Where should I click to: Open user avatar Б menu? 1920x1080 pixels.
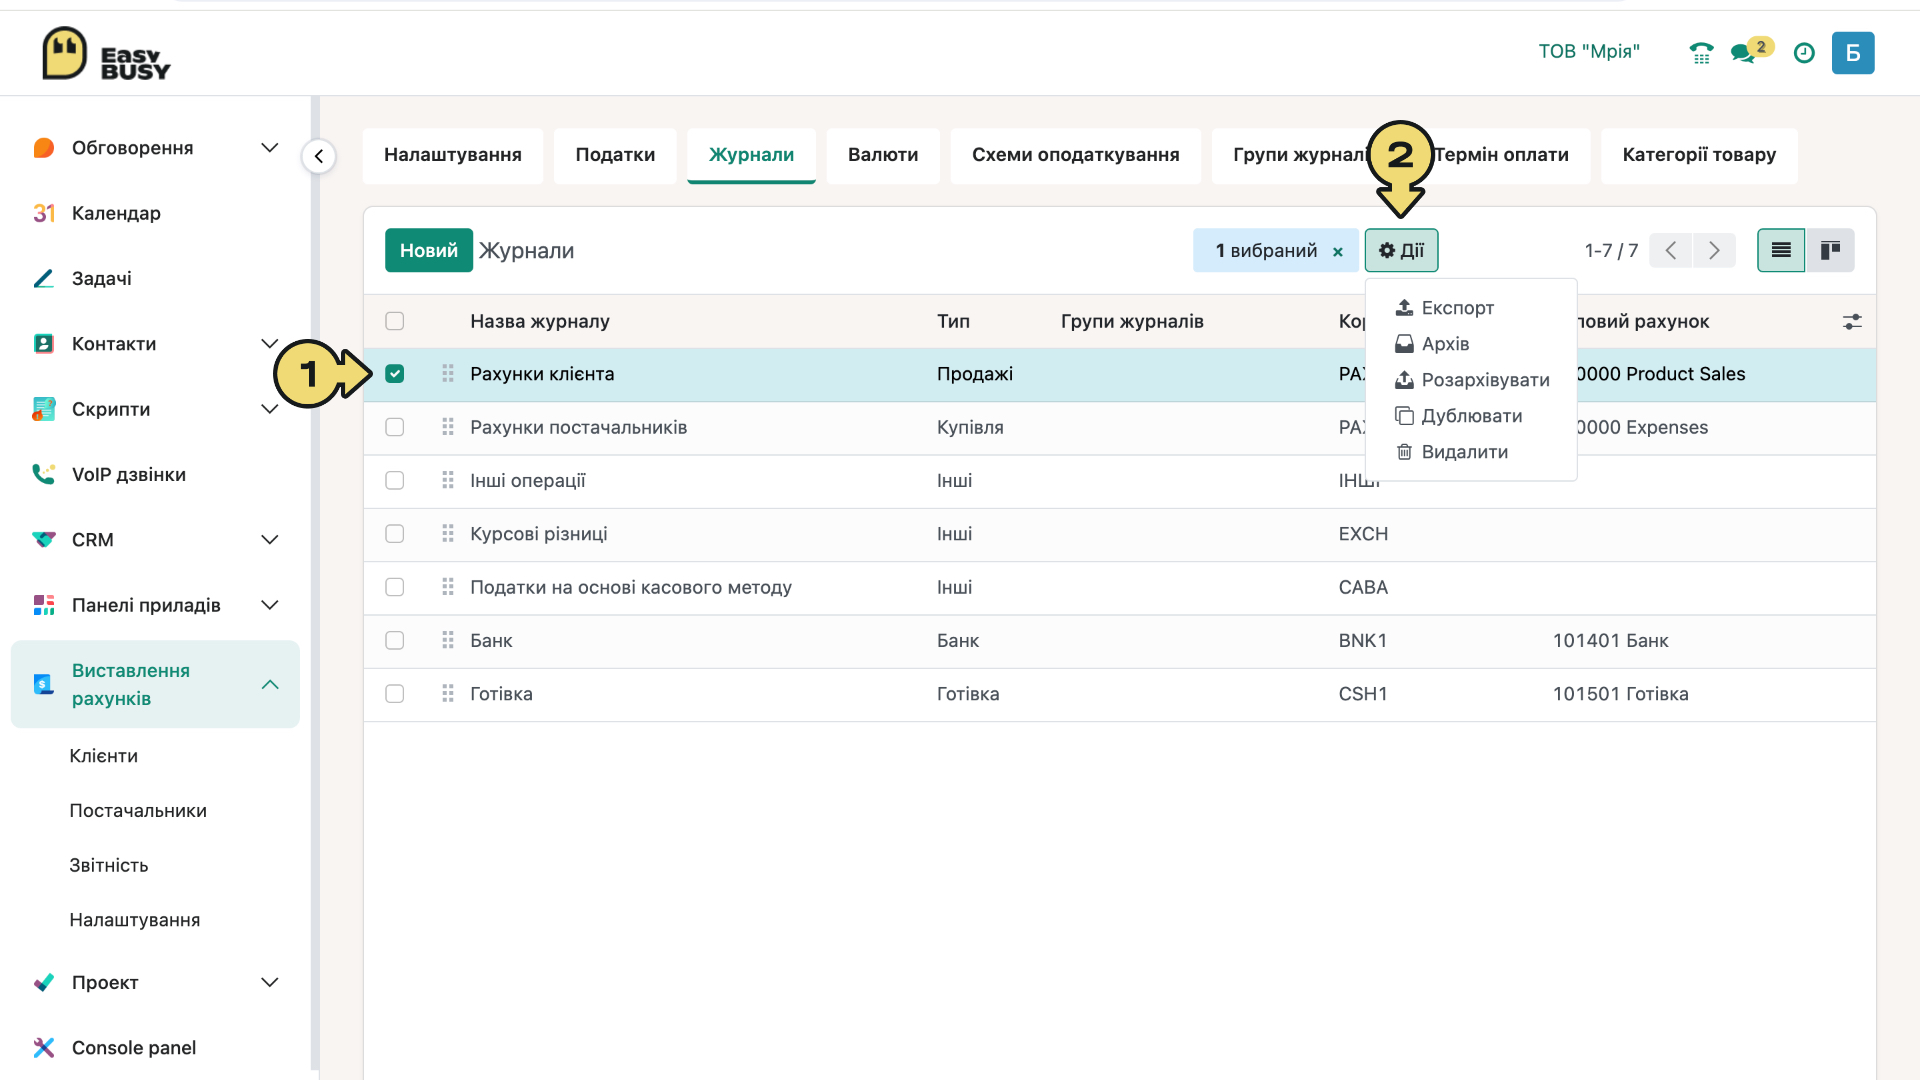[1853, 53]
